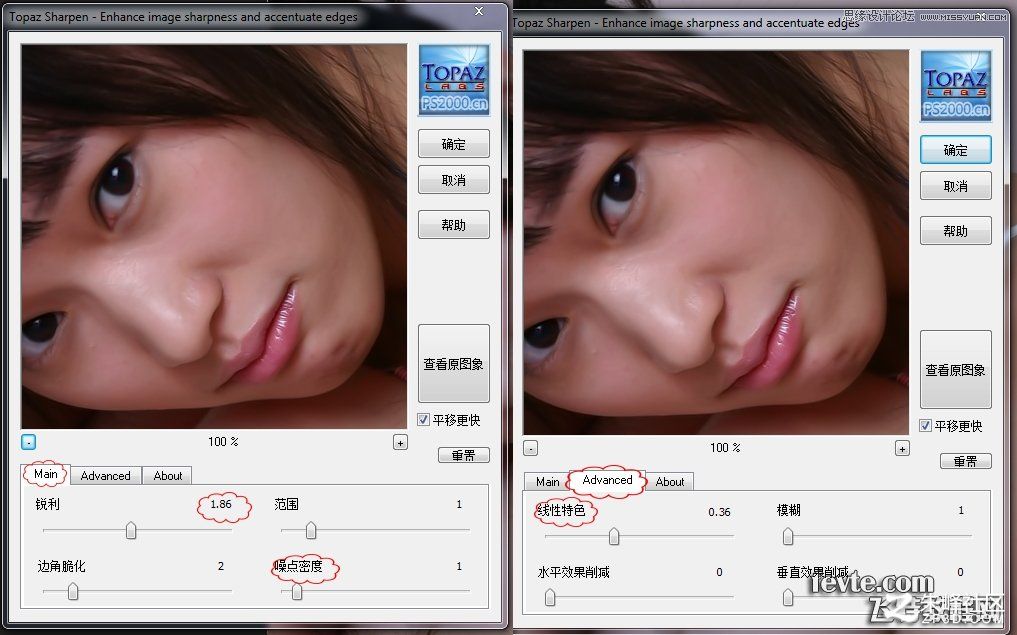This screenshot has width=1017, height=635.
Task: Click 查看原图象 in right window
Action: [x=955, y=370]
